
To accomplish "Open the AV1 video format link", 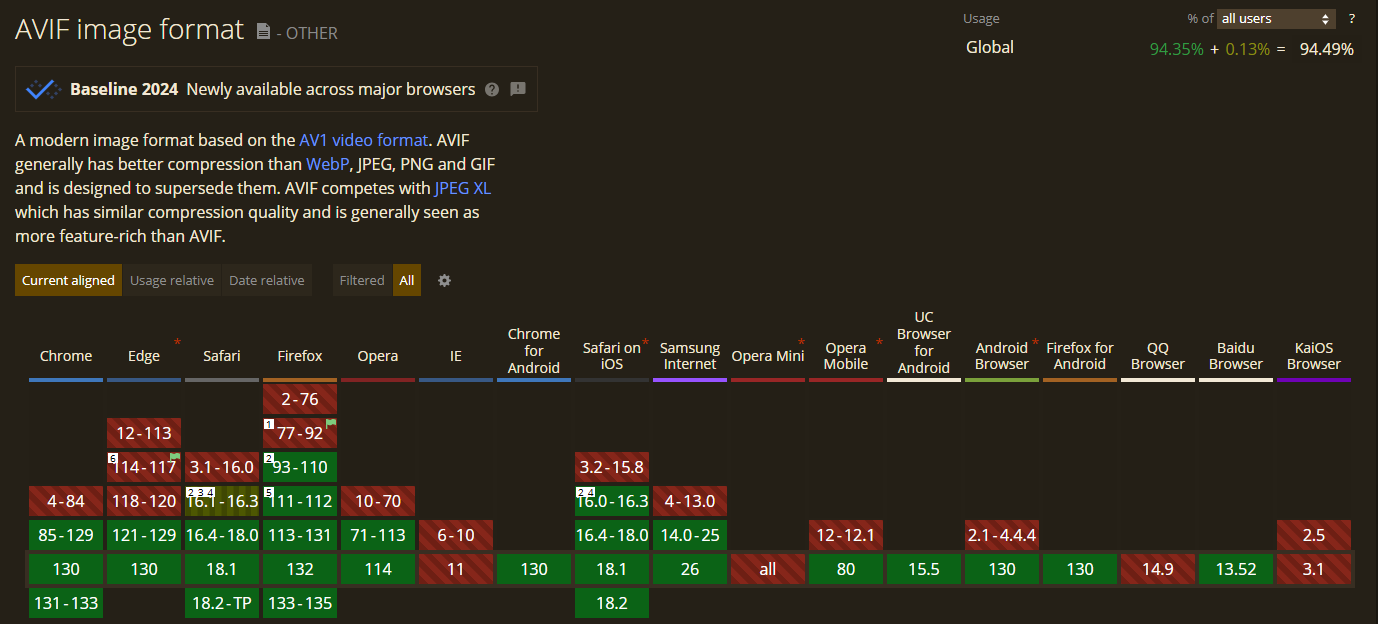I will pyautogui.click(x=364, y=140).
